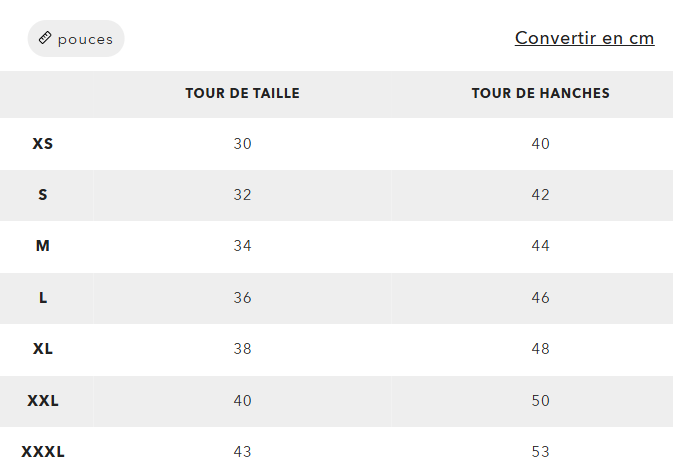Select the XXL size row label
673x475 pixels.
click(43, 401)
